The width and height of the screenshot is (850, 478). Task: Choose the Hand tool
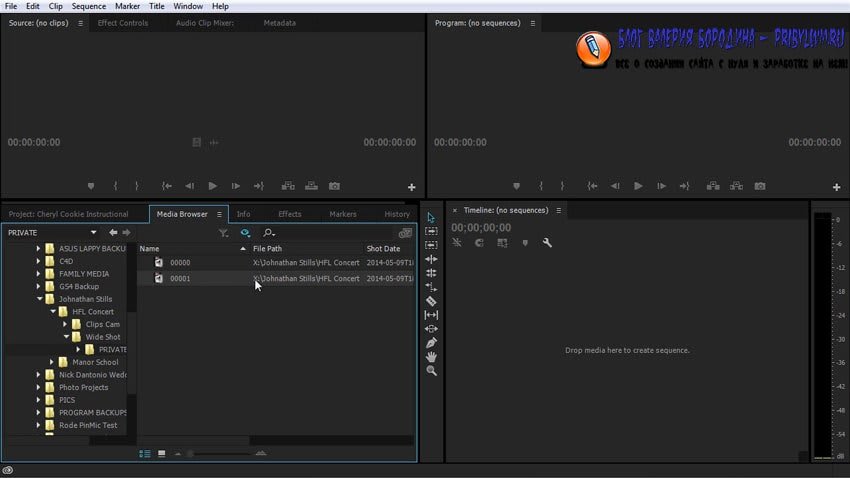point(431,357)
